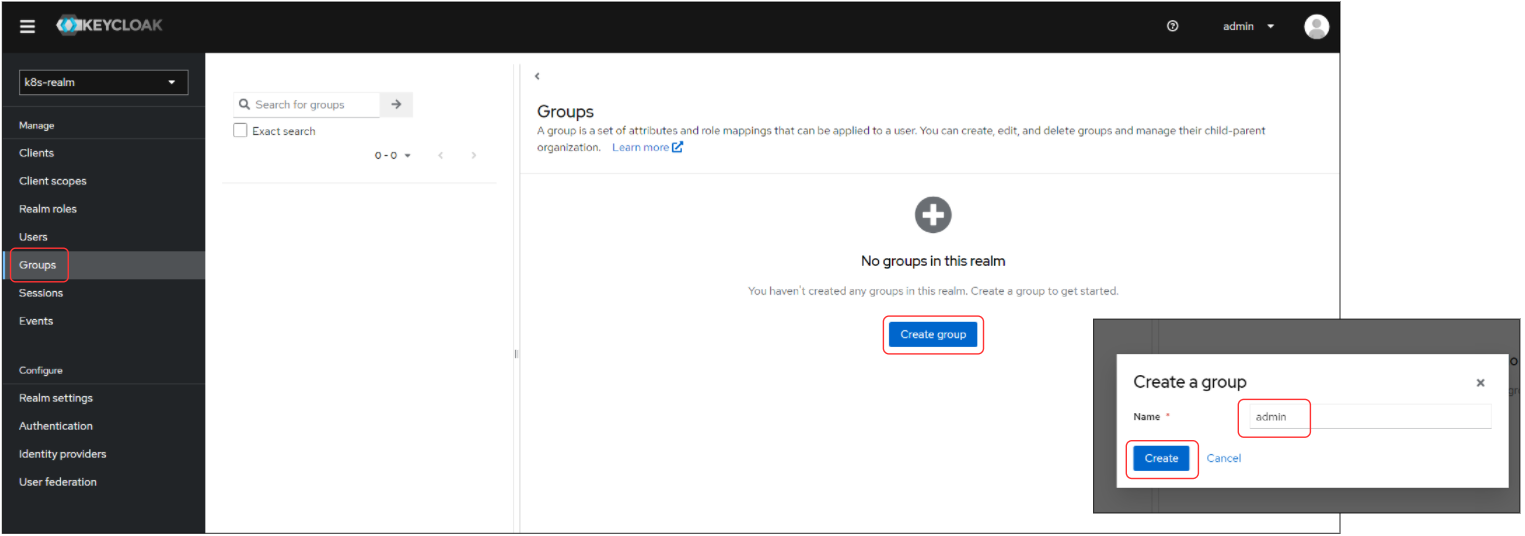Click the Name input field containing admin

coord(1369,416)
